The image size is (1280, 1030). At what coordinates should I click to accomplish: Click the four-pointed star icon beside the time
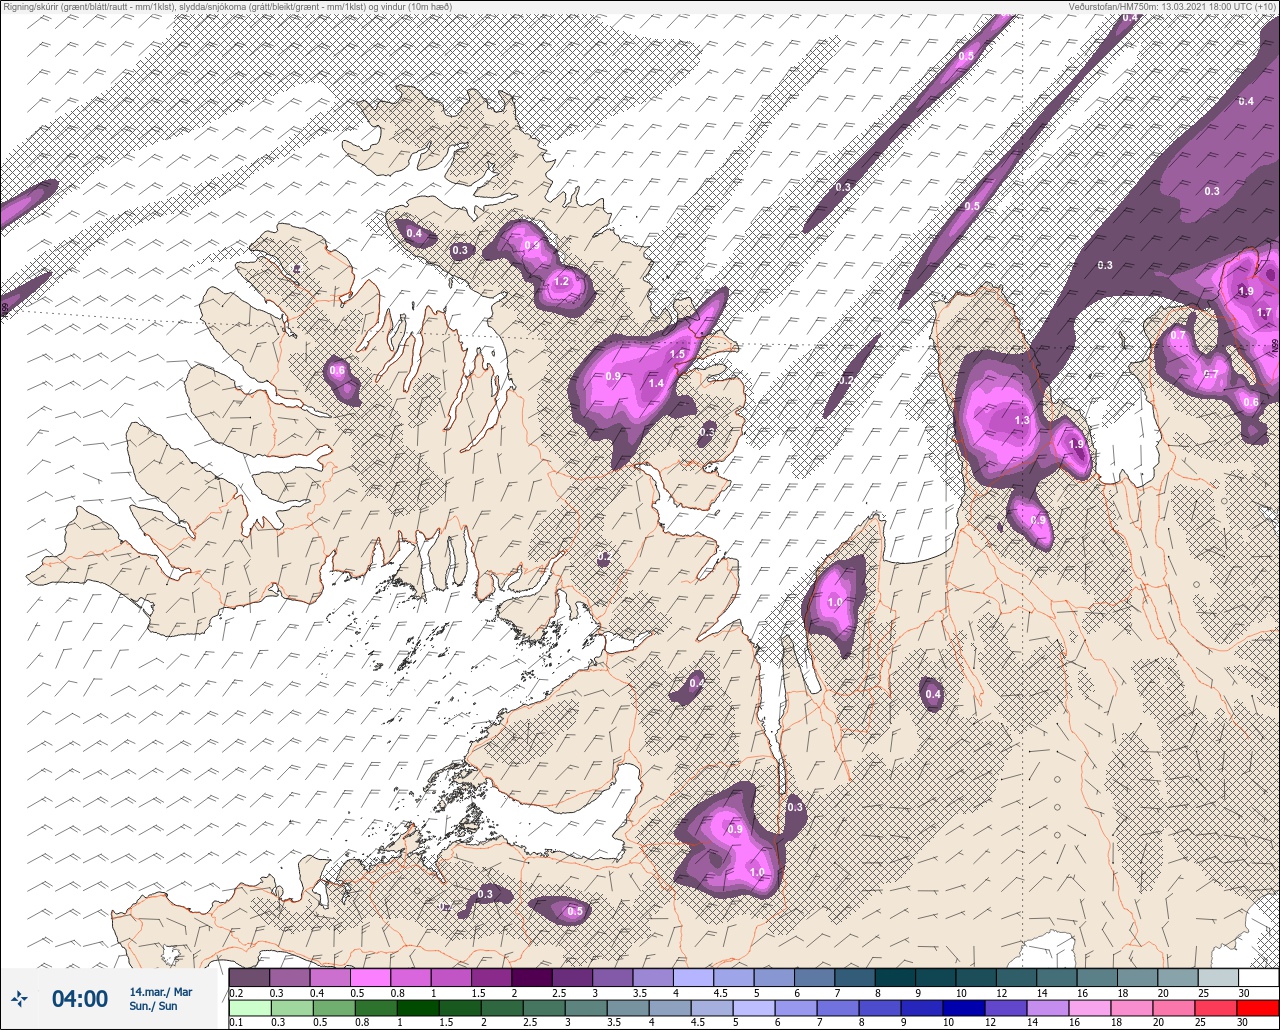[x=19, y=998]
